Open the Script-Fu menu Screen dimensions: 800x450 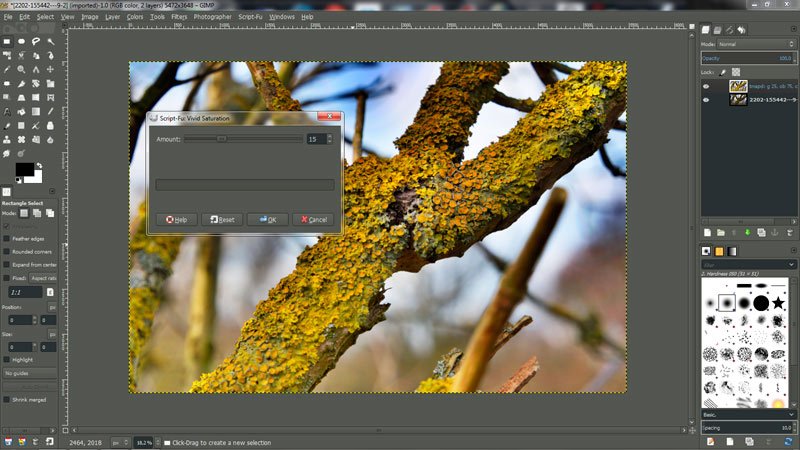click(x=250, y=17)
